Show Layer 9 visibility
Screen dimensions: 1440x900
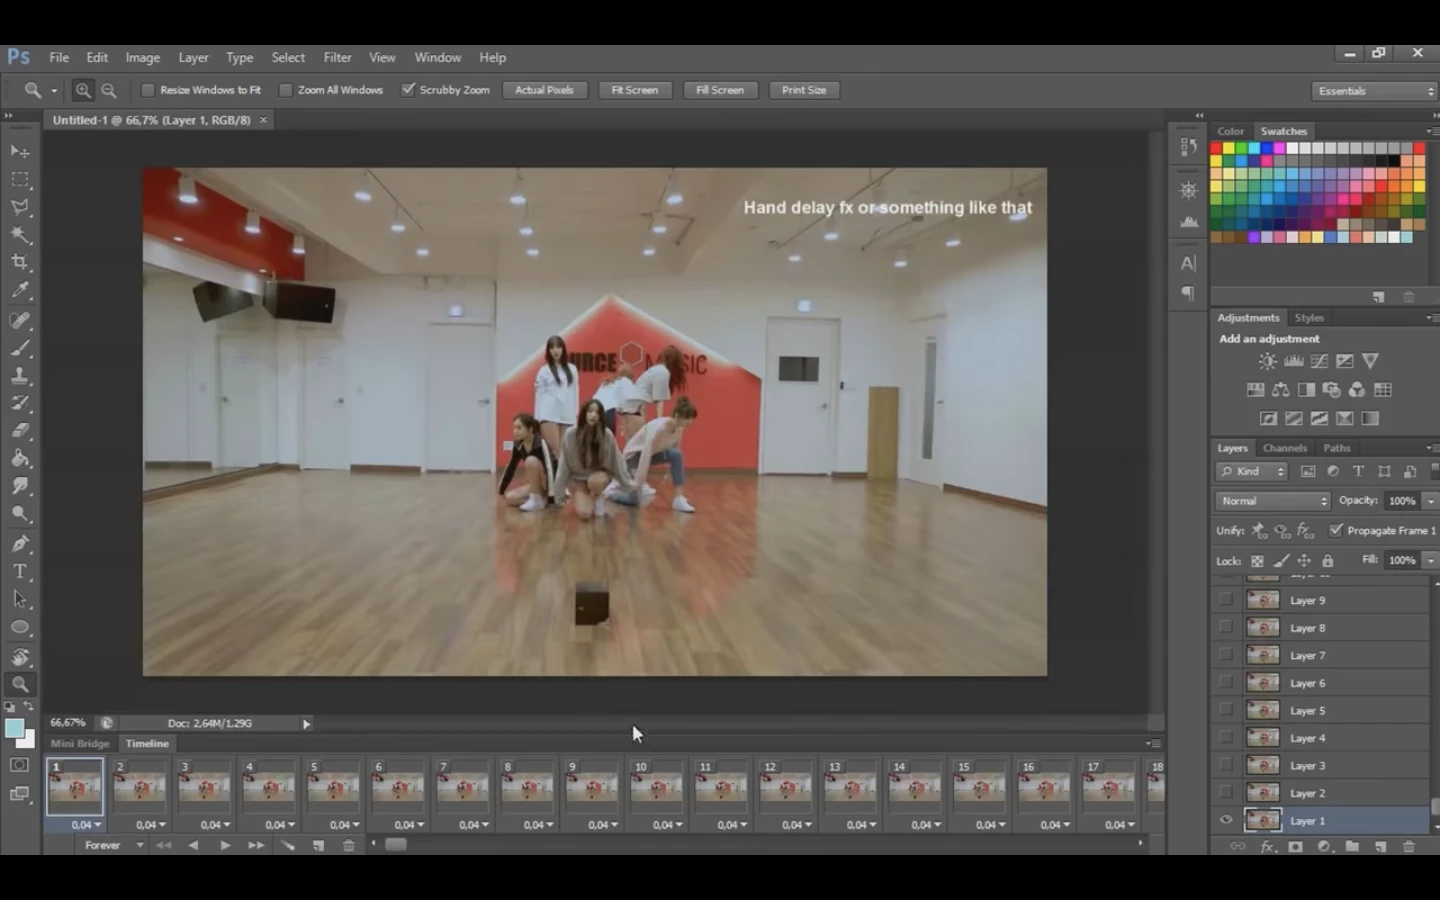1226,600
